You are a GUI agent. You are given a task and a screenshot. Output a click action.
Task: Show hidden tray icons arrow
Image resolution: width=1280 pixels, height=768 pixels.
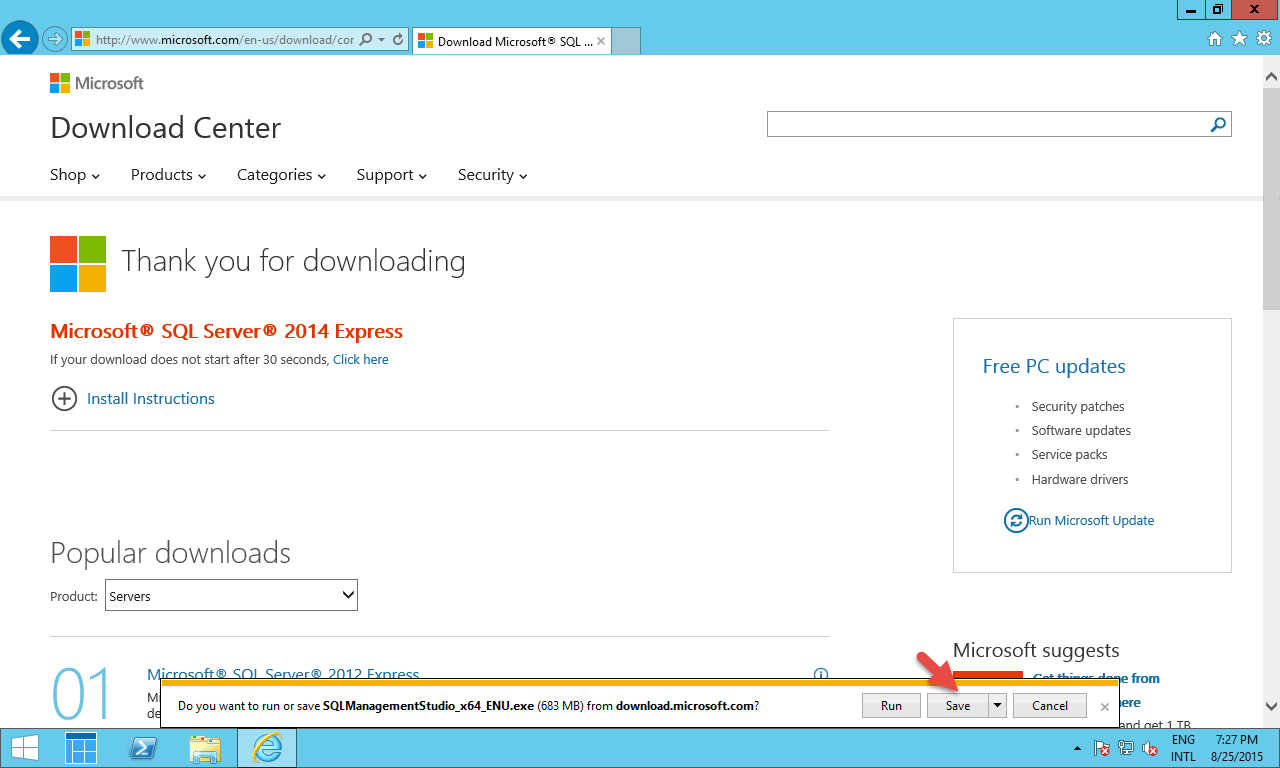1077,748
